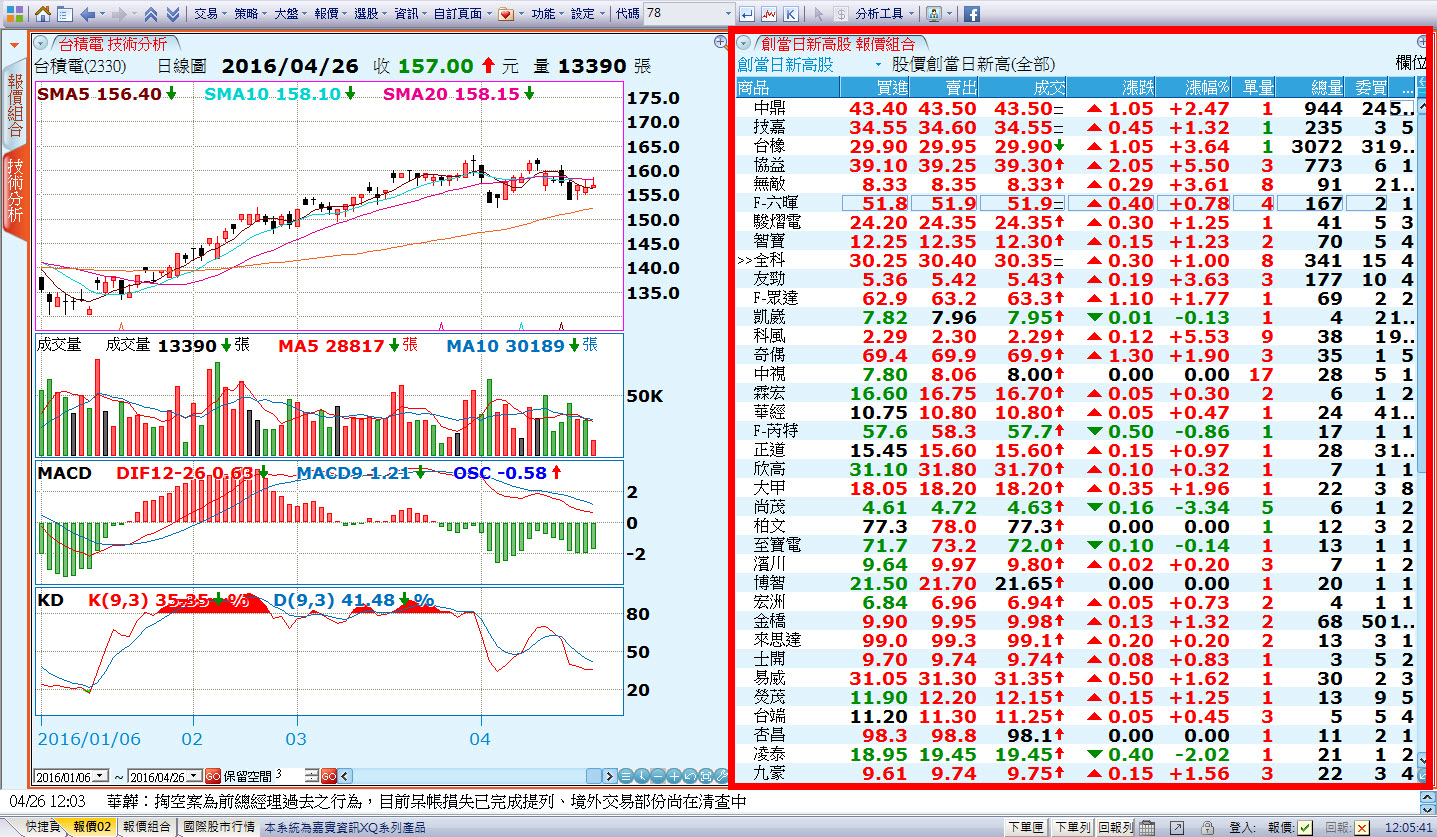Toggle the 報價 green check status box
Screen dimensions: 1437x837
(1305, 828)
